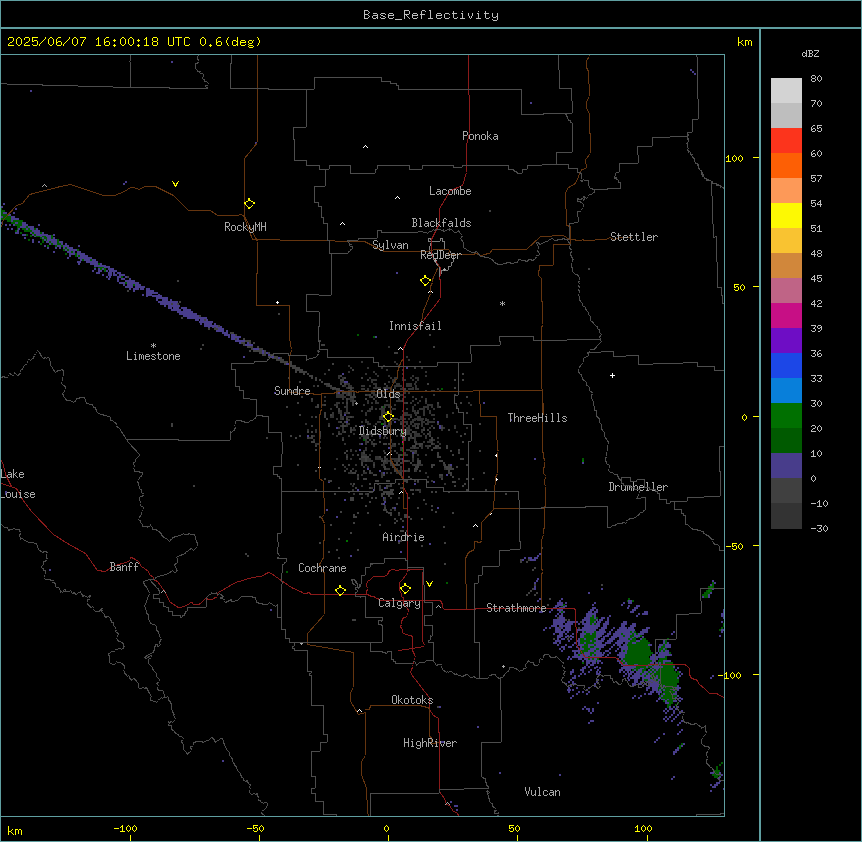The height and width of the screenshot is (842, 862).
Task: Click the Airdrie city label
Action: click(404, 537)
